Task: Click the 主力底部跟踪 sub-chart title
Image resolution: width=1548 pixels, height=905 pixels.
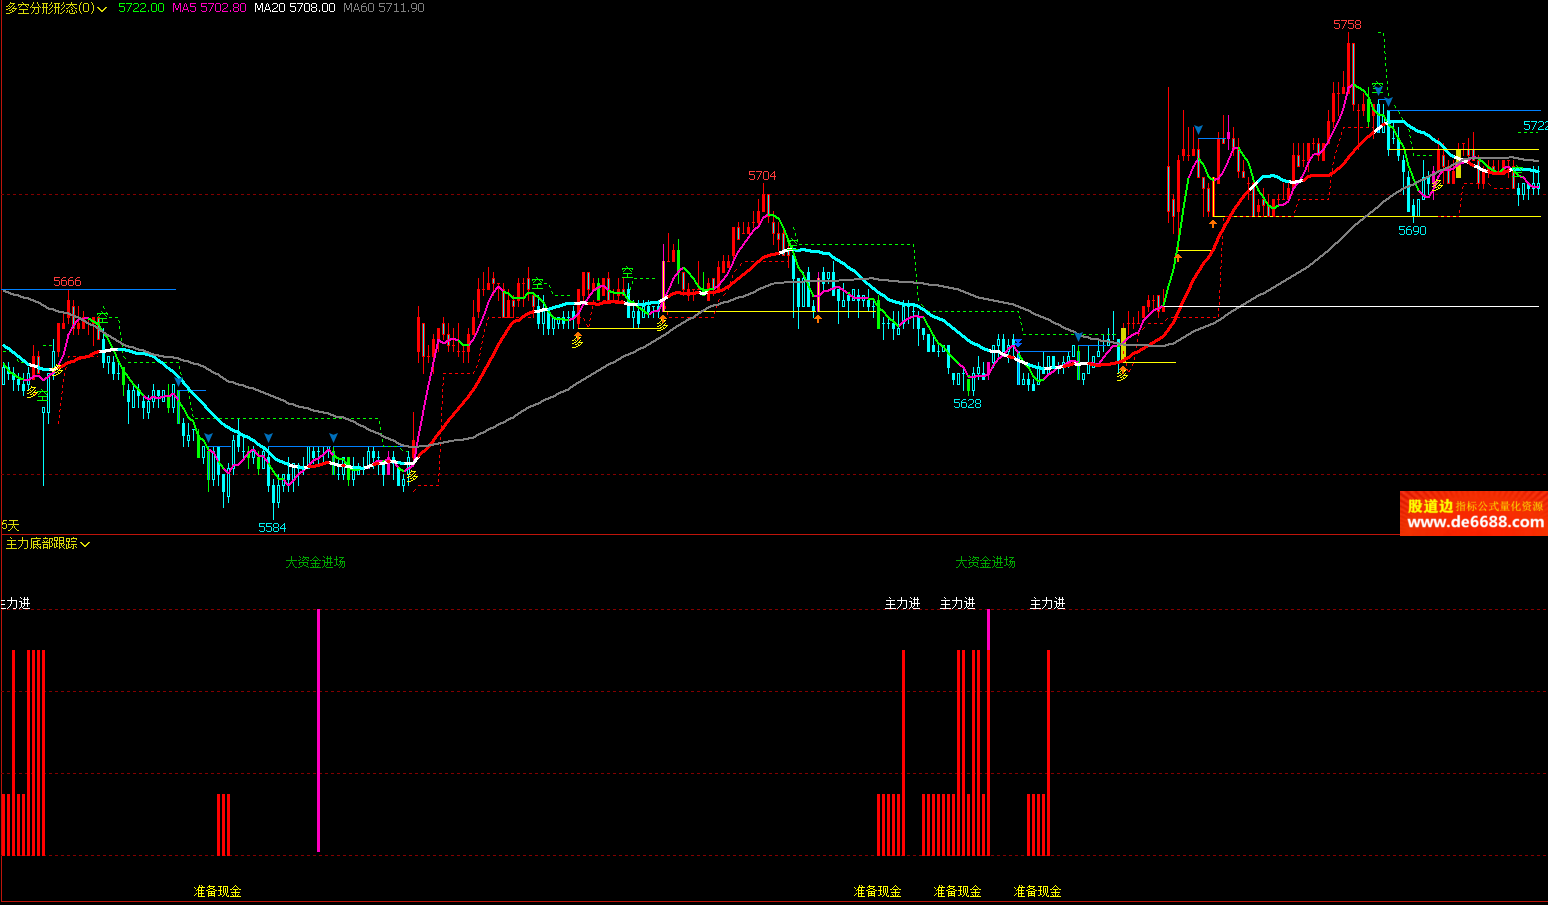Action: (41, 544)
